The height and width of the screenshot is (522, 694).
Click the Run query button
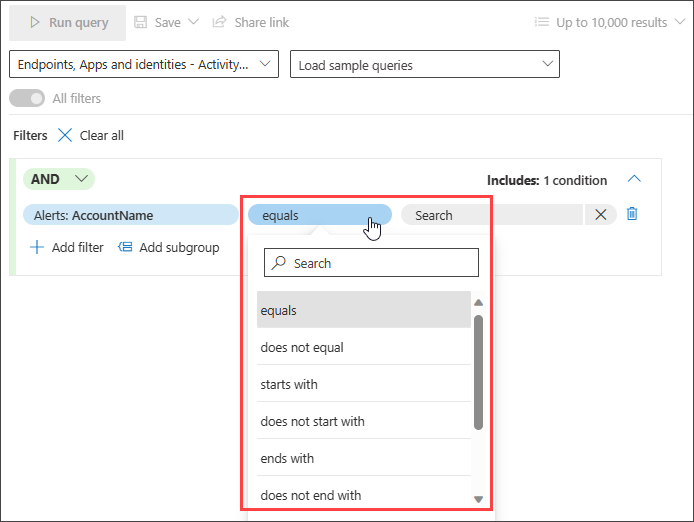click(x=68, y=23)
